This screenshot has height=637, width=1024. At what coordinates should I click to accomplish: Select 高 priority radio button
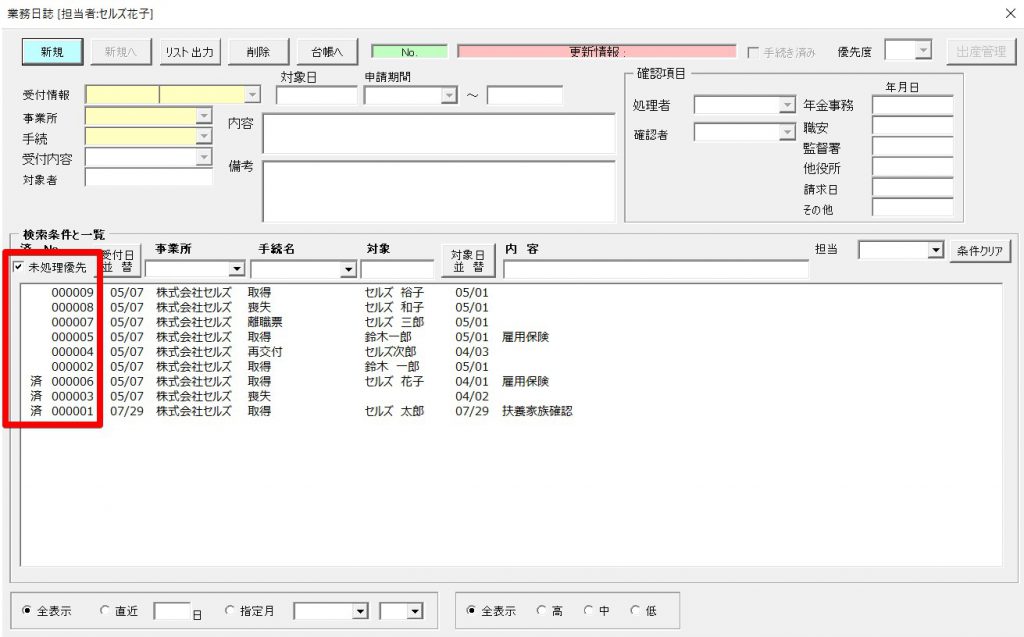tap(541, 610)
